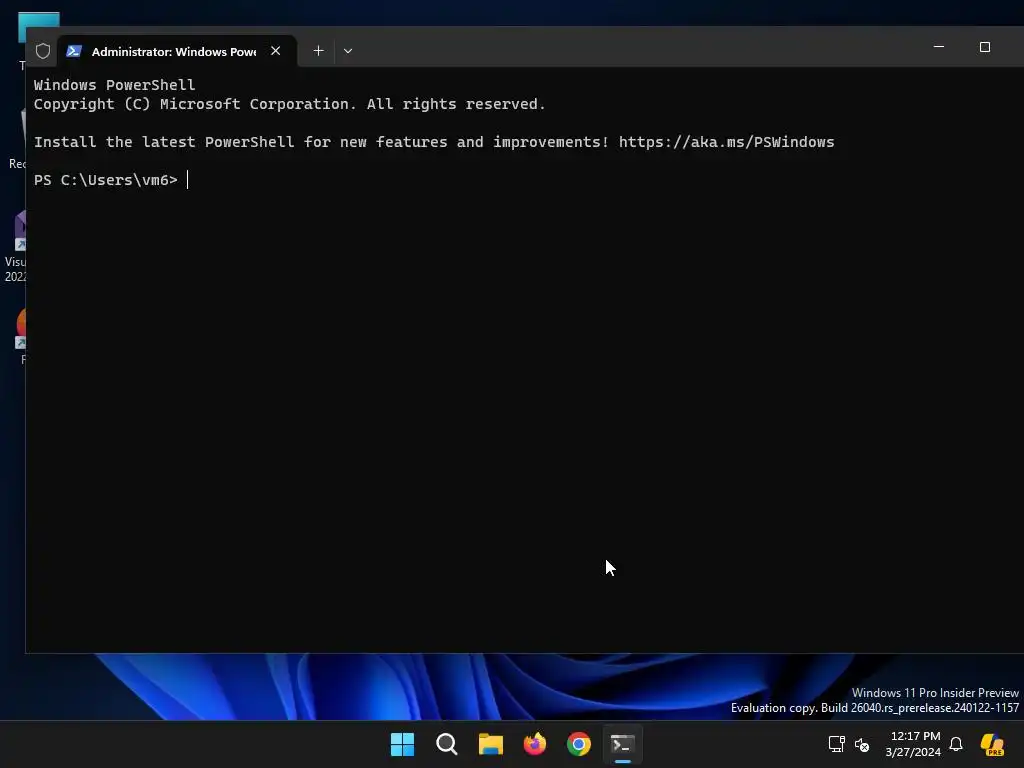Open Firefox from the taskbar
The height and width of the screenshot is (768, 1024).
tap(535, 744)
